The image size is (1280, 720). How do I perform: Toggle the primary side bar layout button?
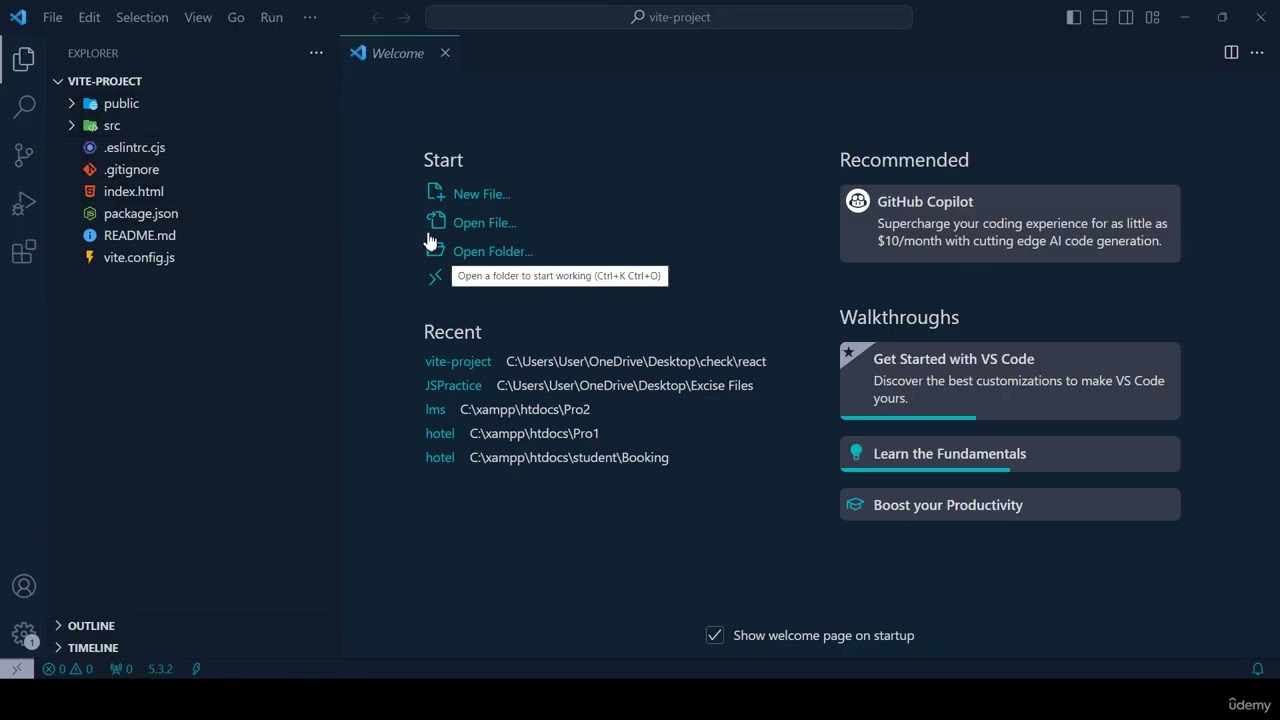(x=1074, y=17)
